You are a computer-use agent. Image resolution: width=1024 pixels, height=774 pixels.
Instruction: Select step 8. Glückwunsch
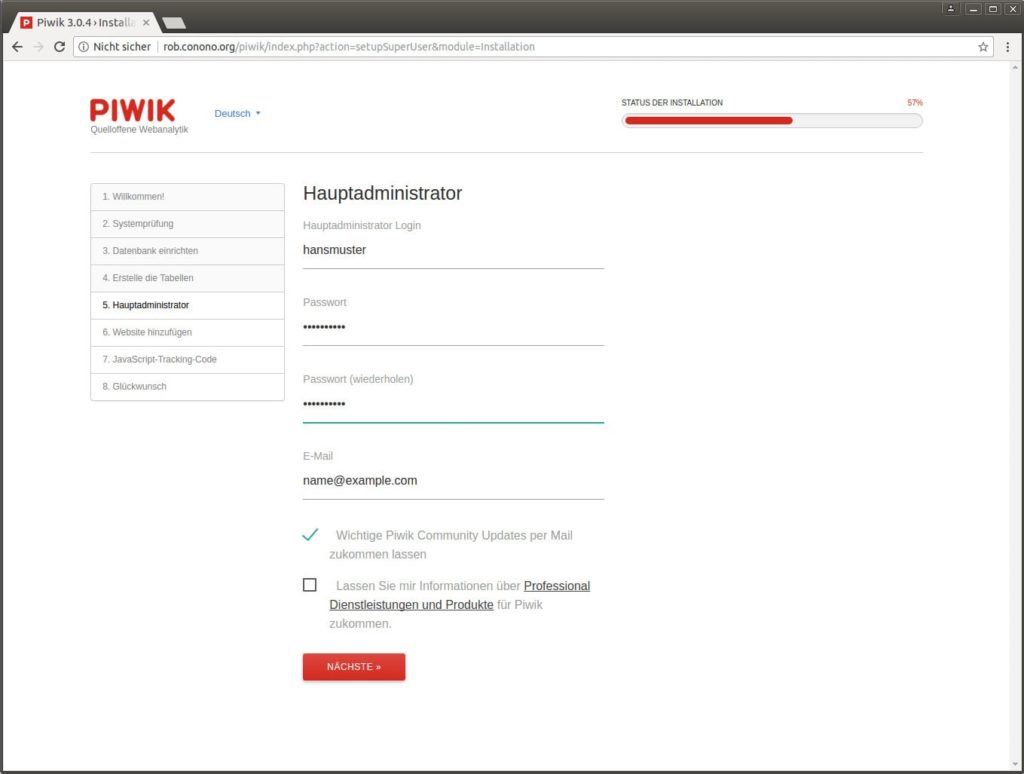[187, 387]
